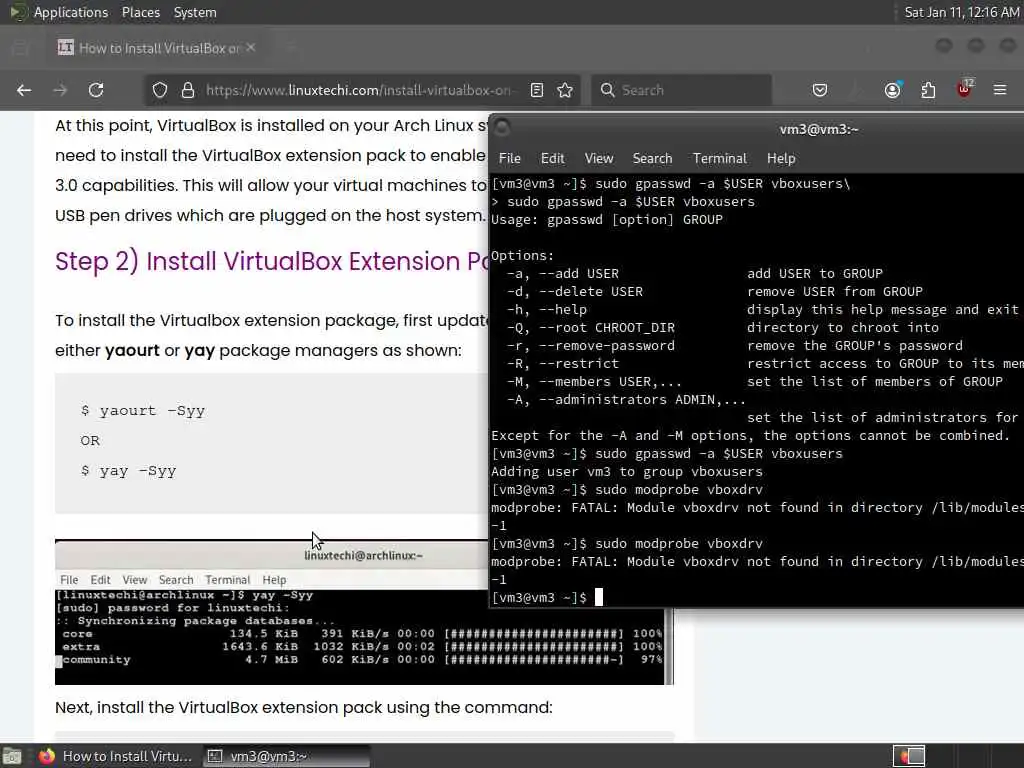This screenshot has height=768, width=1024.
Task: Click the yay -Syy terminal screenshot image
Action: point(364,613)
